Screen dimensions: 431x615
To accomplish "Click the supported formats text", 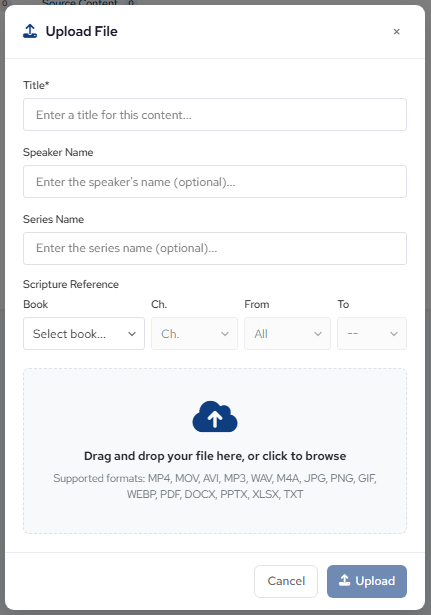I will coord(215,486).
